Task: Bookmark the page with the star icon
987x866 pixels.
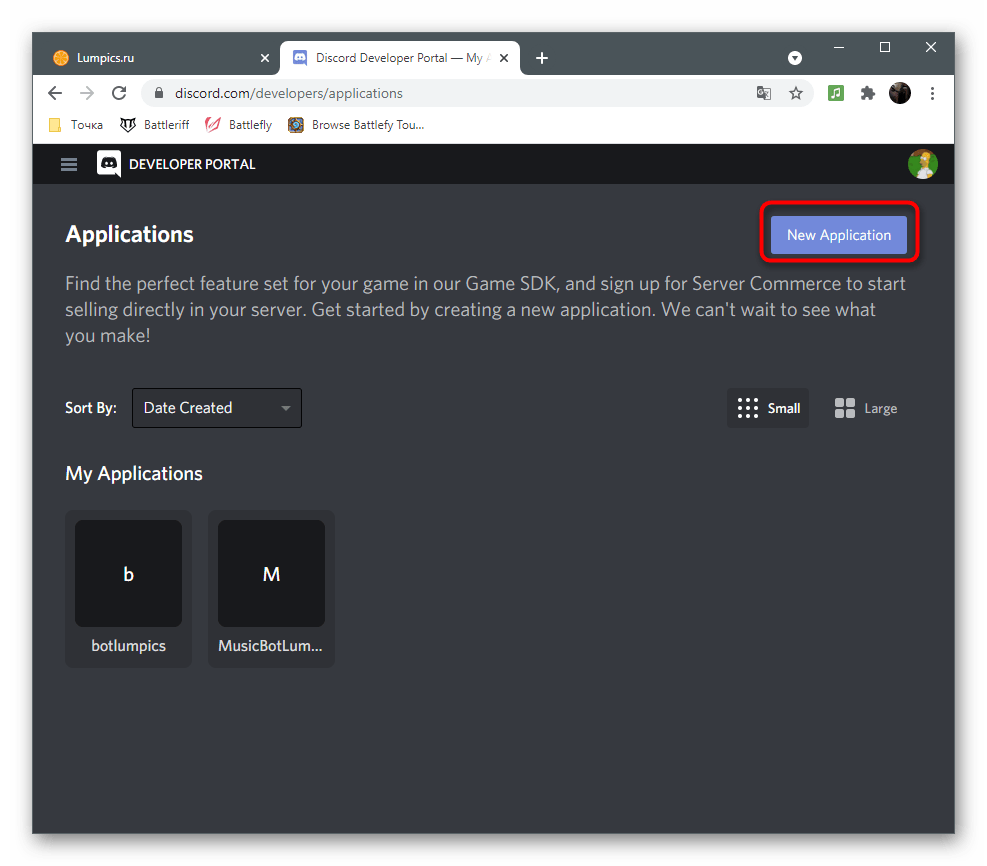Action: pos(796,92)
